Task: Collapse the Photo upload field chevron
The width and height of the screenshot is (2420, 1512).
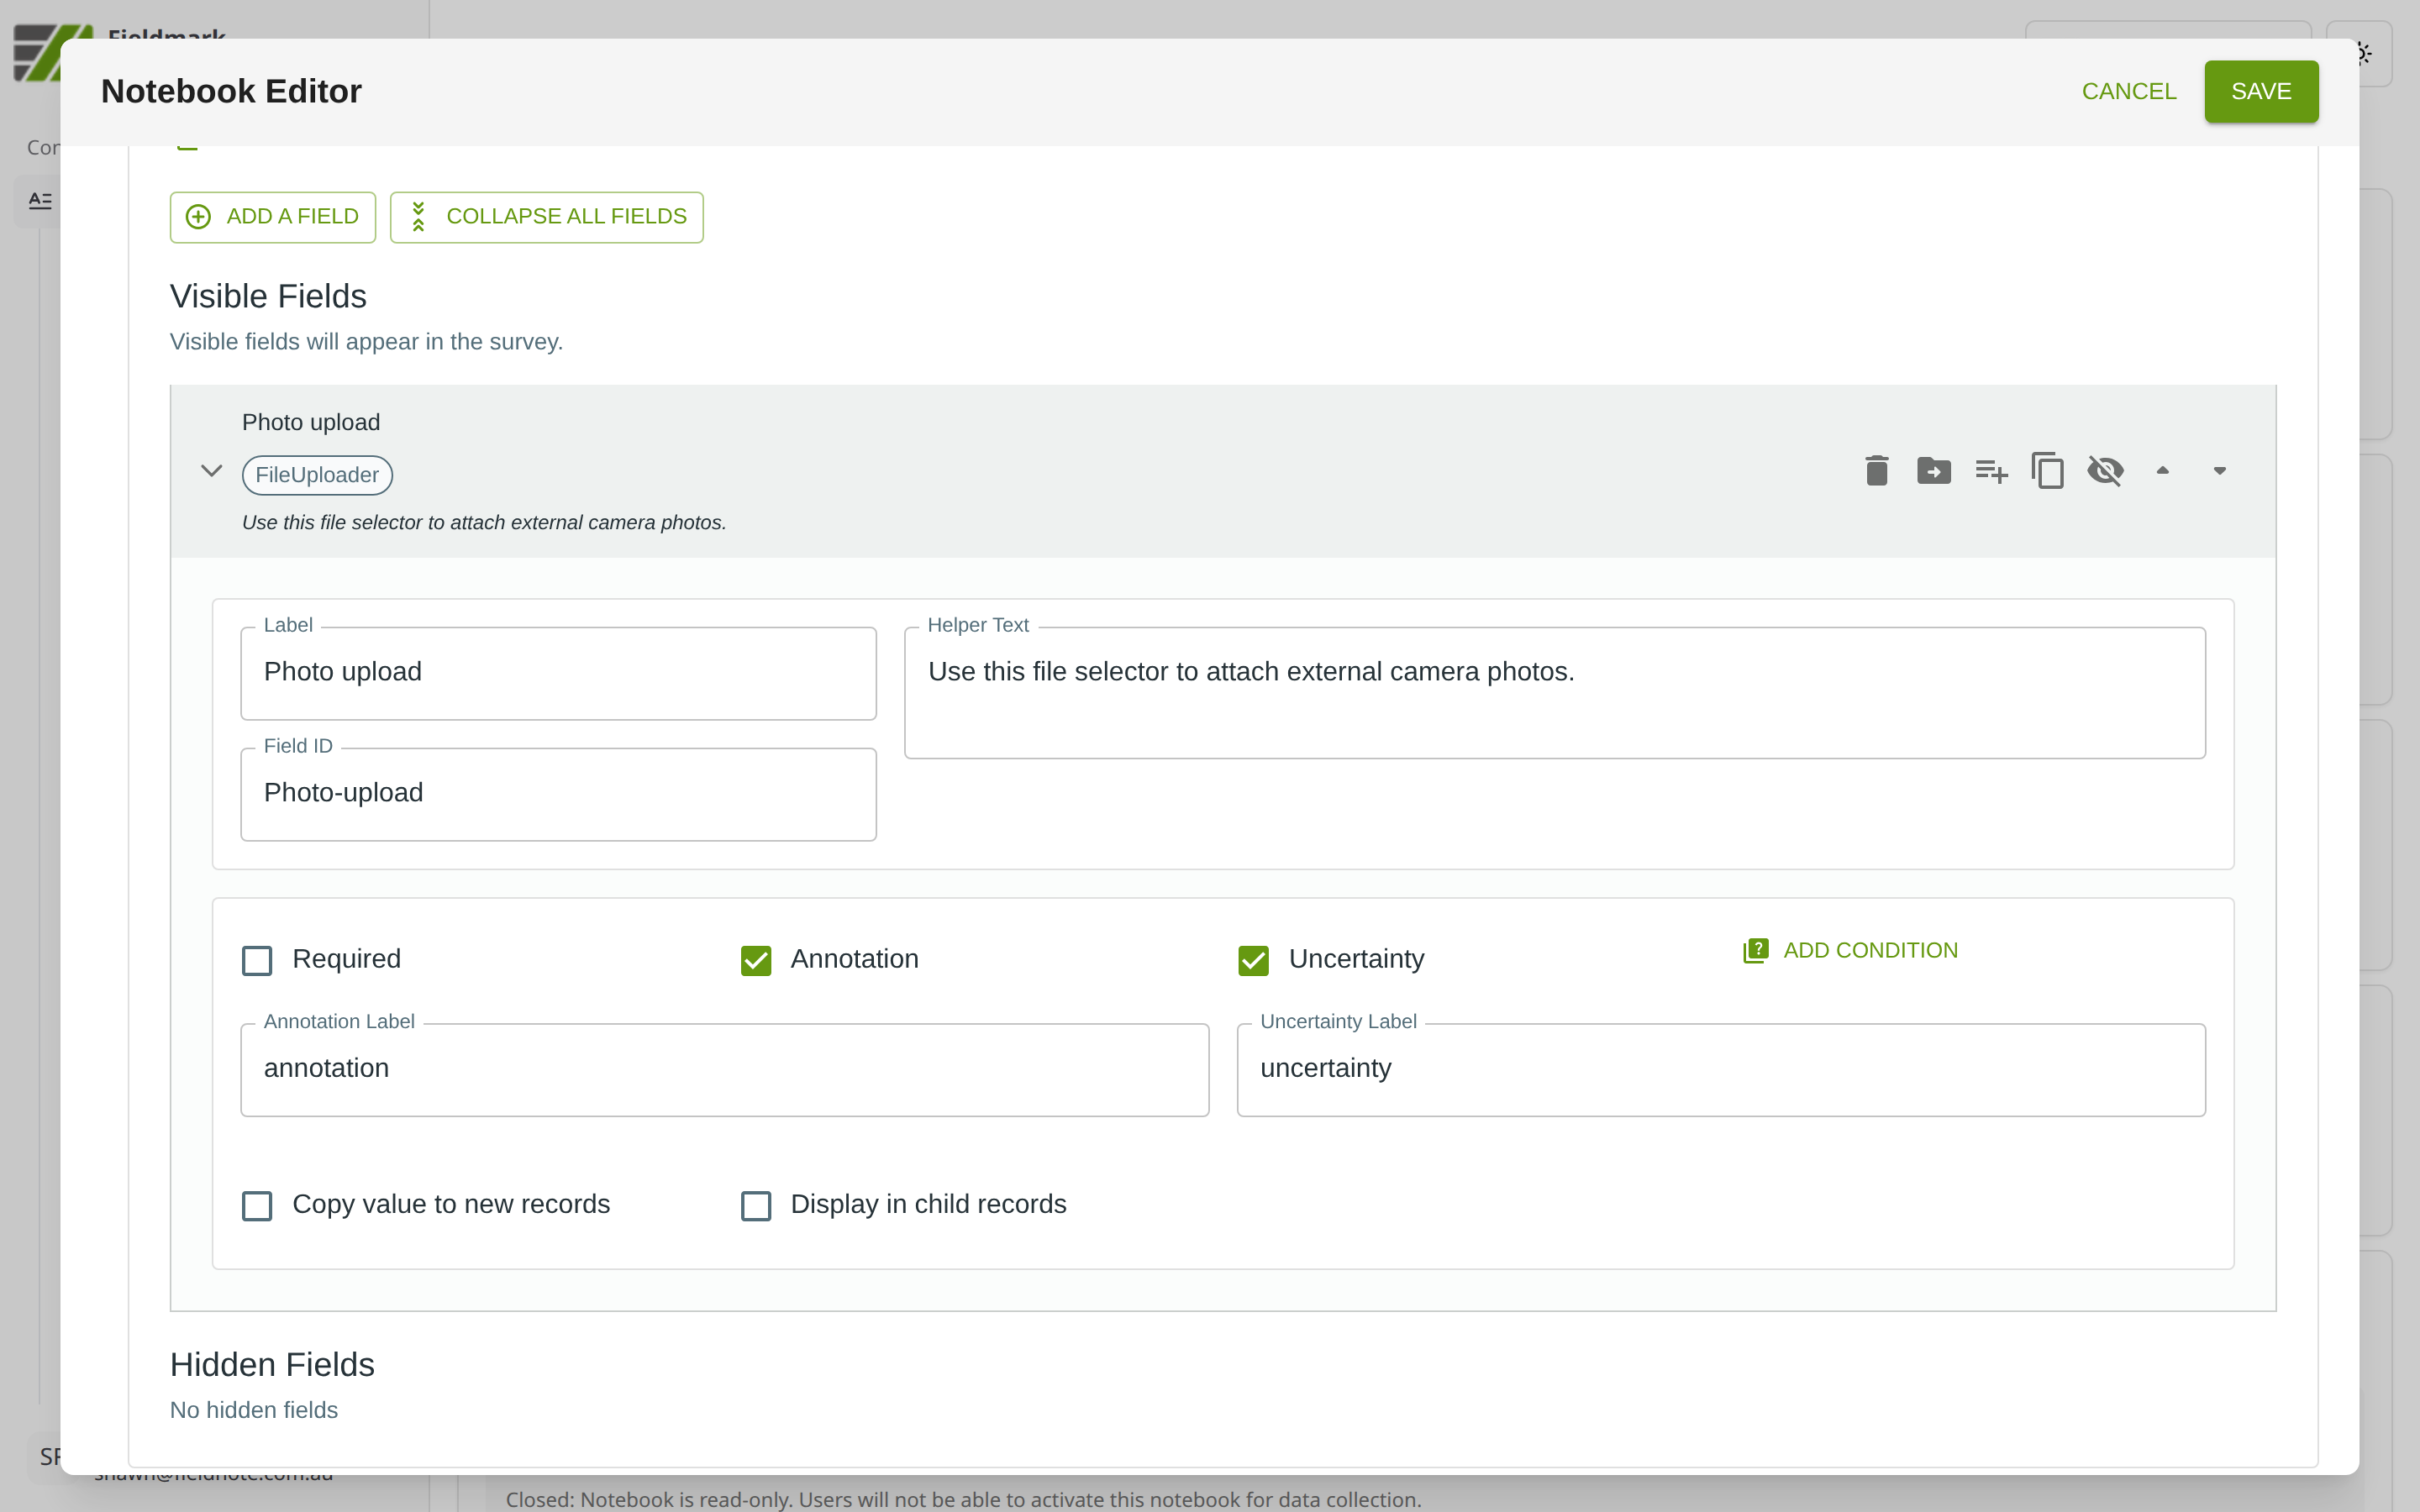Action: coord(211,471)
